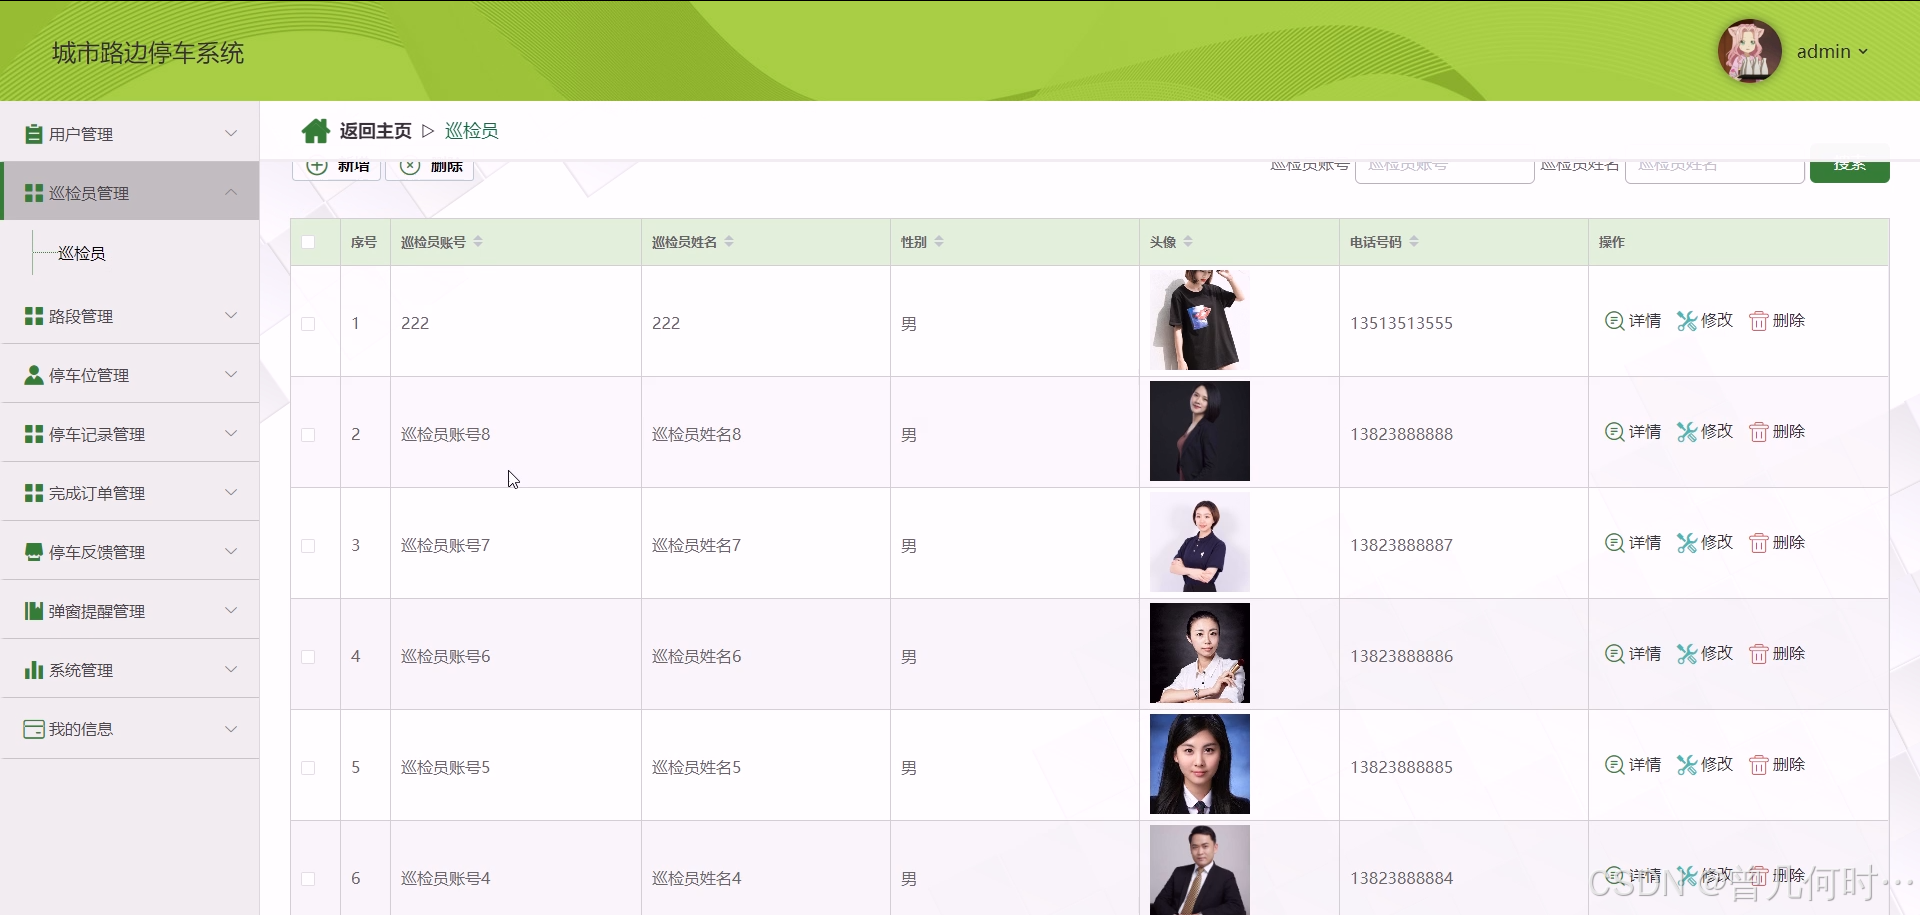Click the trash delete icon for 巡检员账号7

point(1759,543)
